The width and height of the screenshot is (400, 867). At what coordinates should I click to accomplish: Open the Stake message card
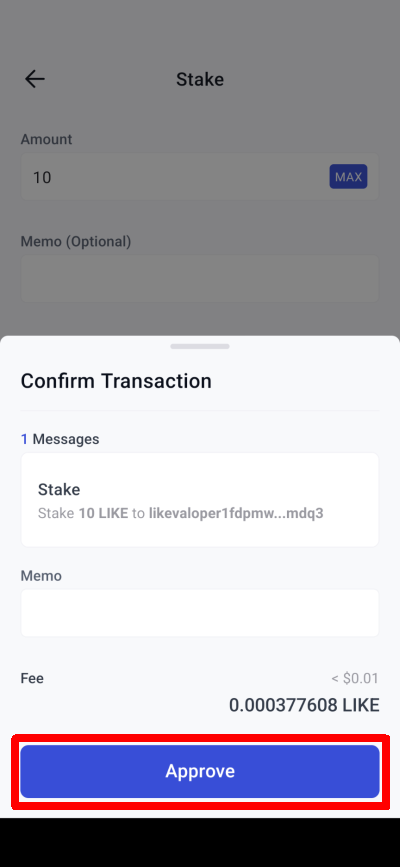click(200, 500)
